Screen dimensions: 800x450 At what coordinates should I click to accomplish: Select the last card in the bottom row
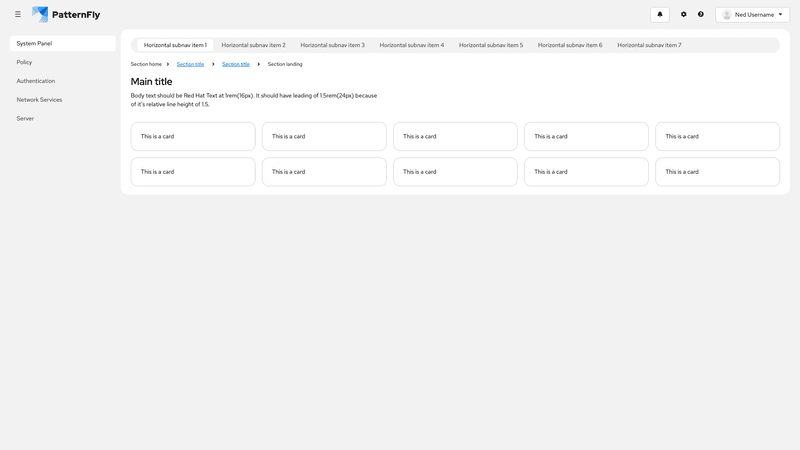click(x=717, y=172)
